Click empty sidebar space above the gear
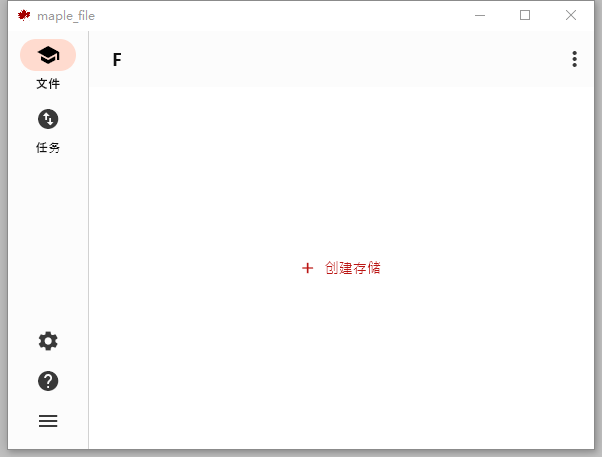This screenshot has width=602, height=457. tap(48, 240)
